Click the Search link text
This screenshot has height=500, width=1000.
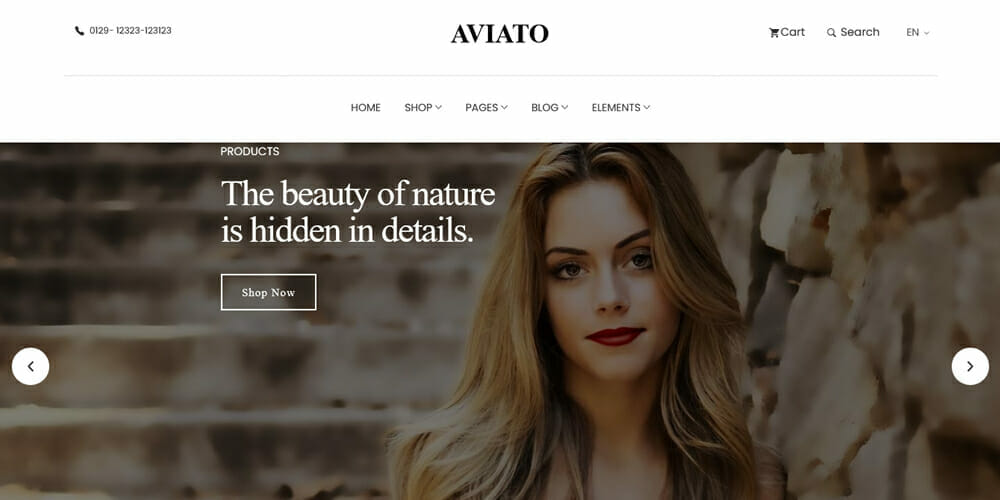pos(860,32)
